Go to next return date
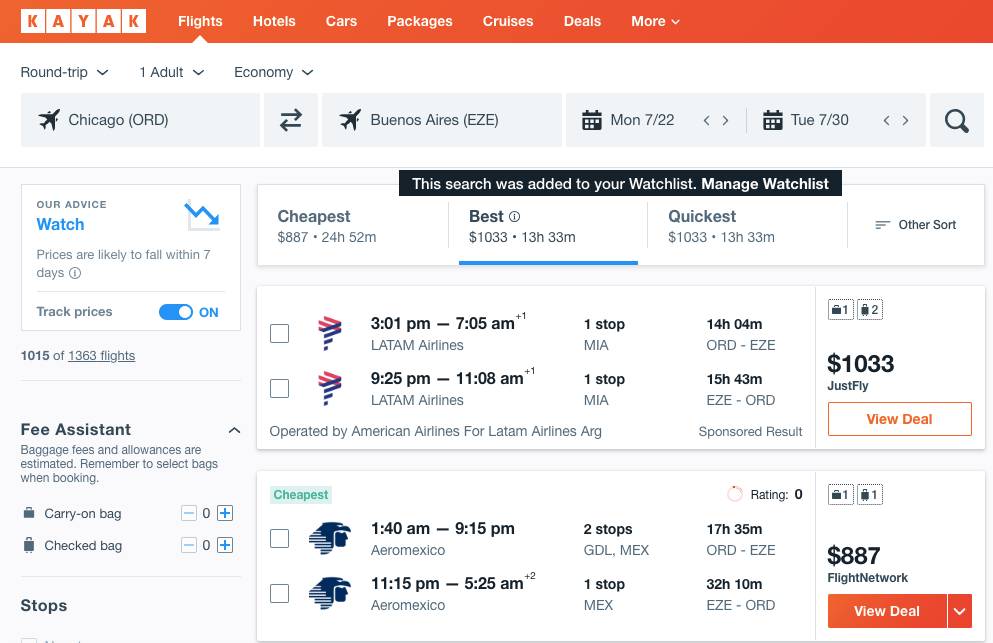Screen dimensions: 993x643 point(906,120)
